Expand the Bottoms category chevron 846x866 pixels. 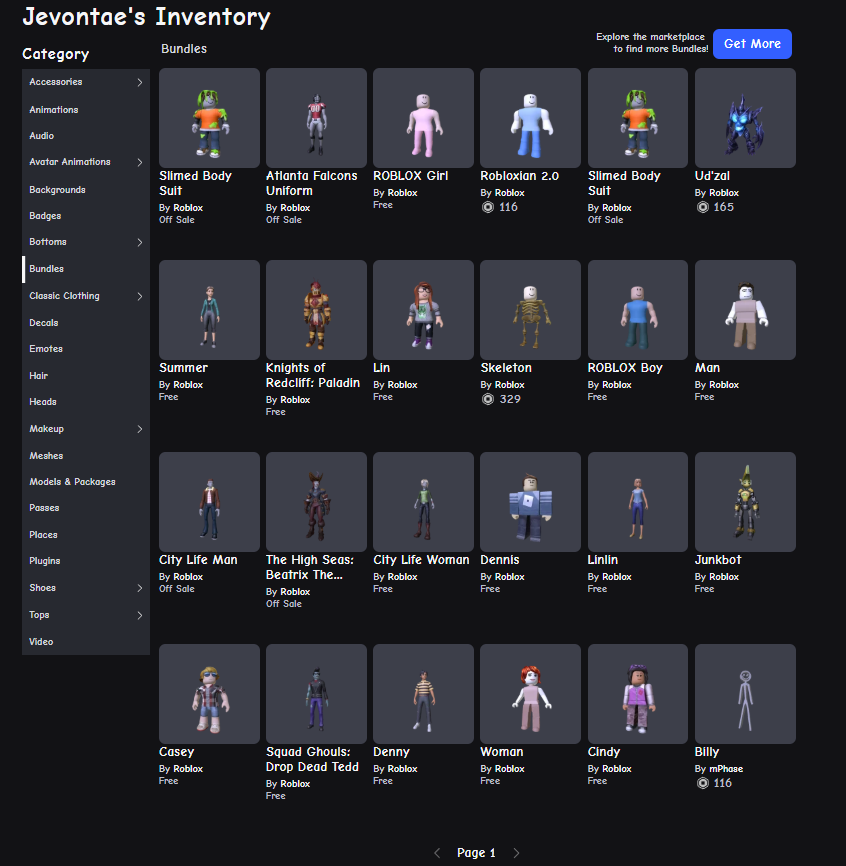coord(140,242)
